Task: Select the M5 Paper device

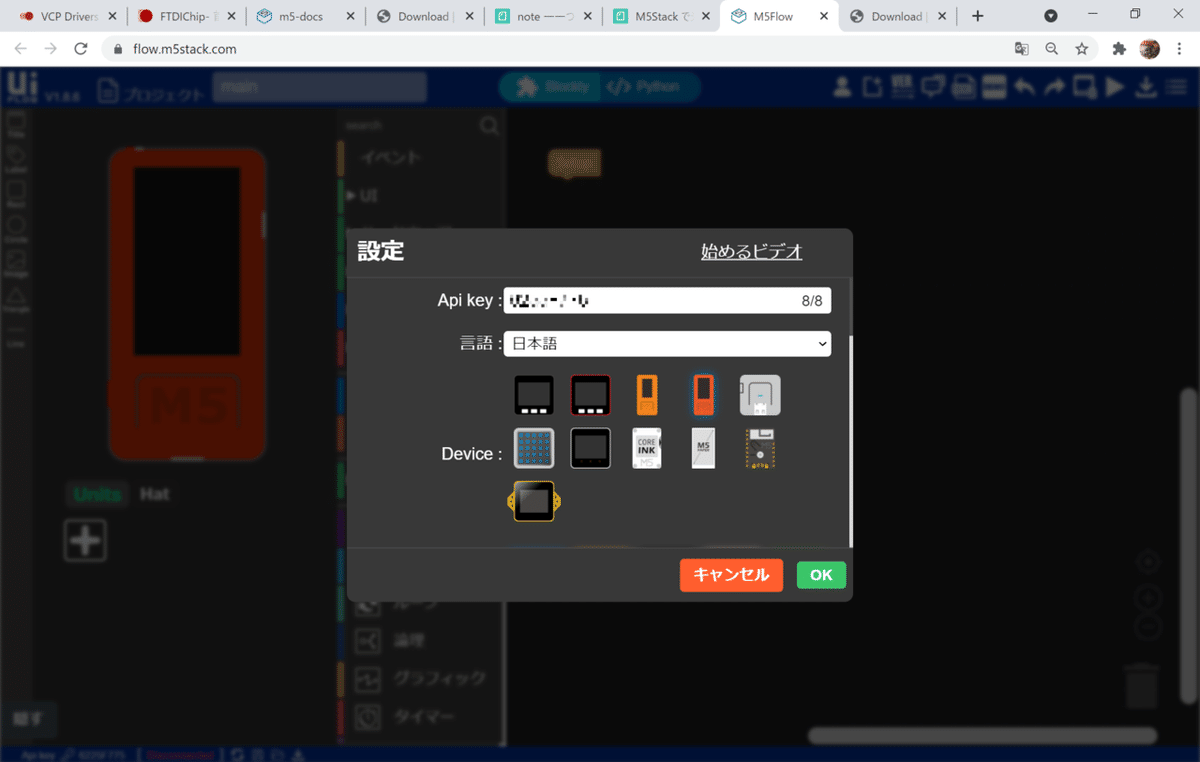Action: [x=703, y=448]
